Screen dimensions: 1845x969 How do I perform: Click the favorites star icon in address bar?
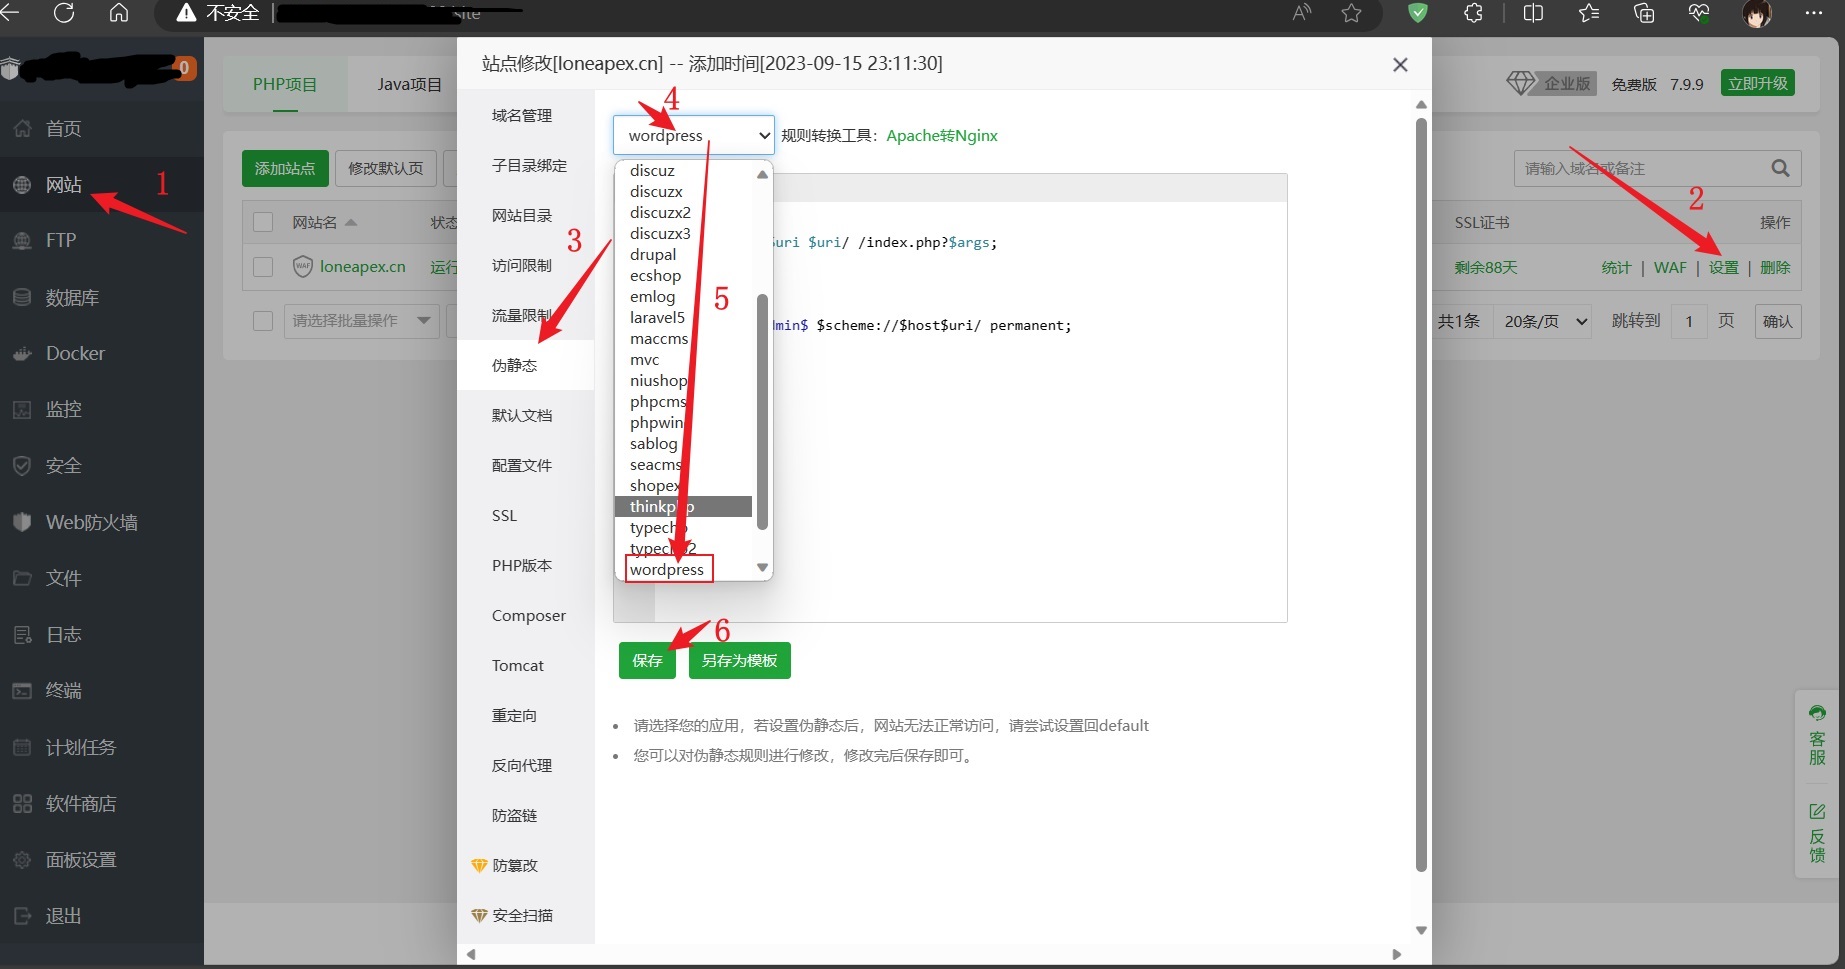(x=1351, y=13)
